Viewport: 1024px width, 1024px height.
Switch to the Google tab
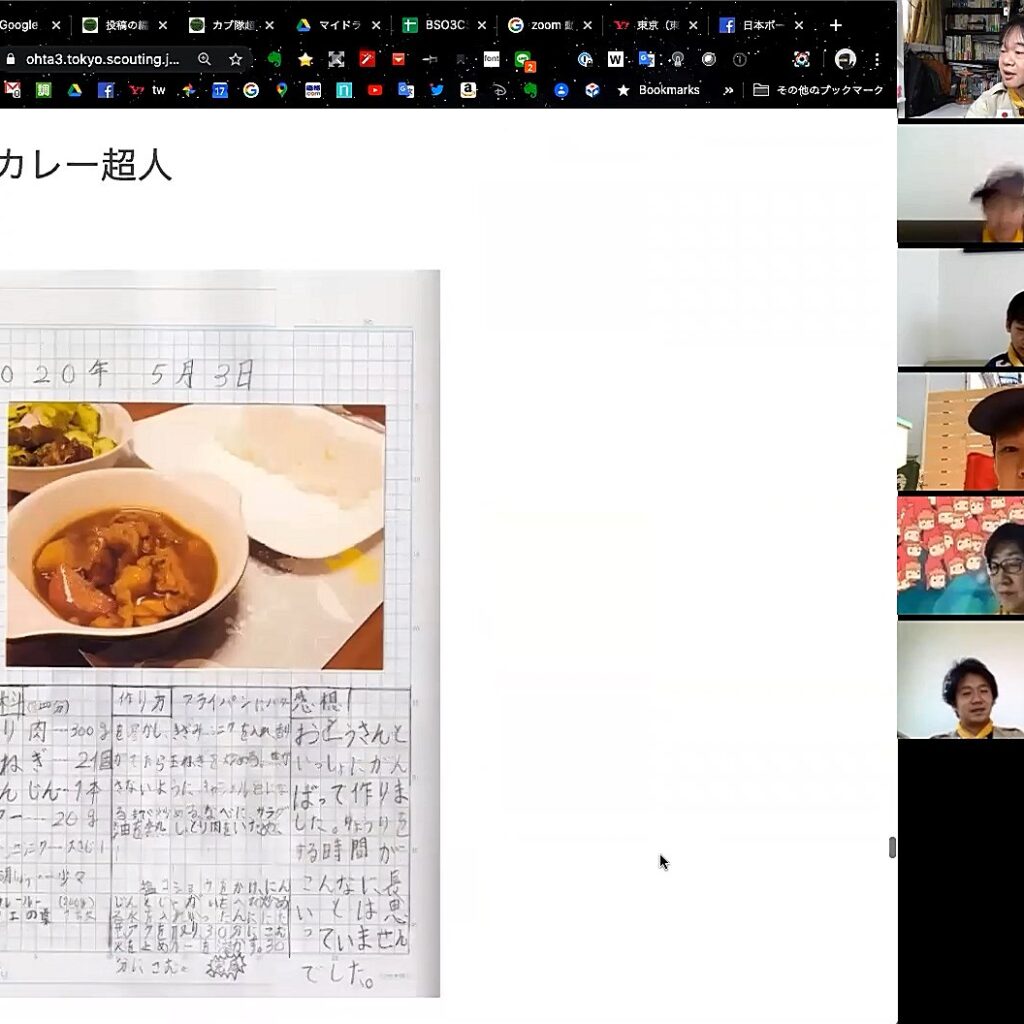point(20,25)
